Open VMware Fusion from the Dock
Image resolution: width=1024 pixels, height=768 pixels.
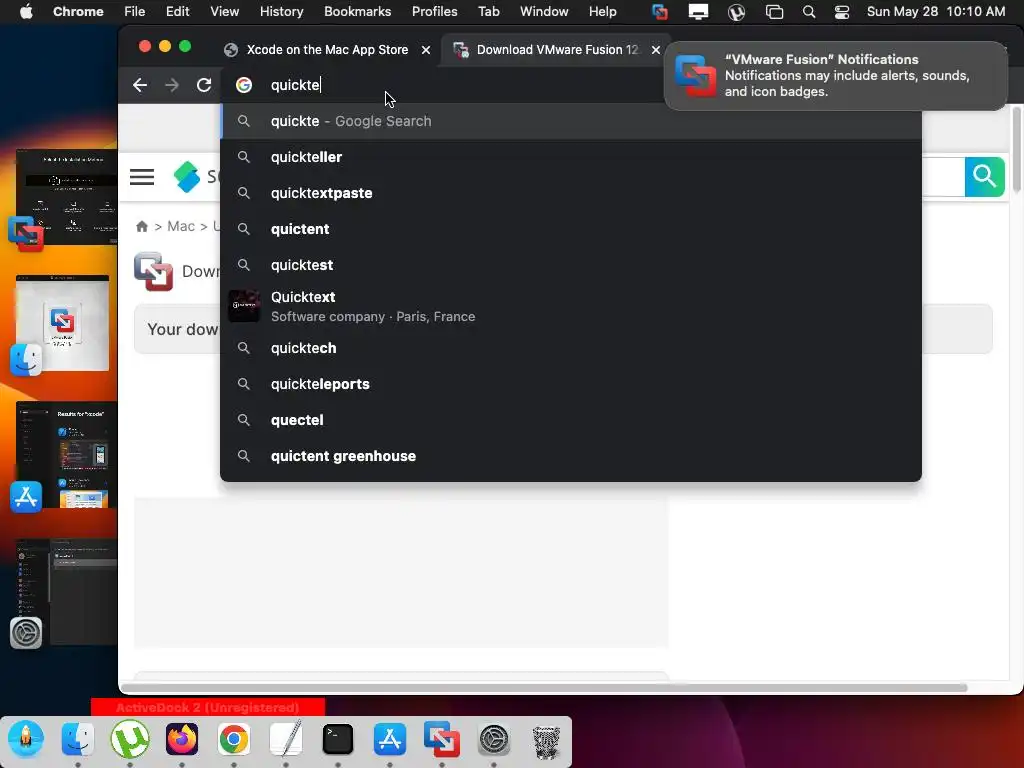(442, 739)
